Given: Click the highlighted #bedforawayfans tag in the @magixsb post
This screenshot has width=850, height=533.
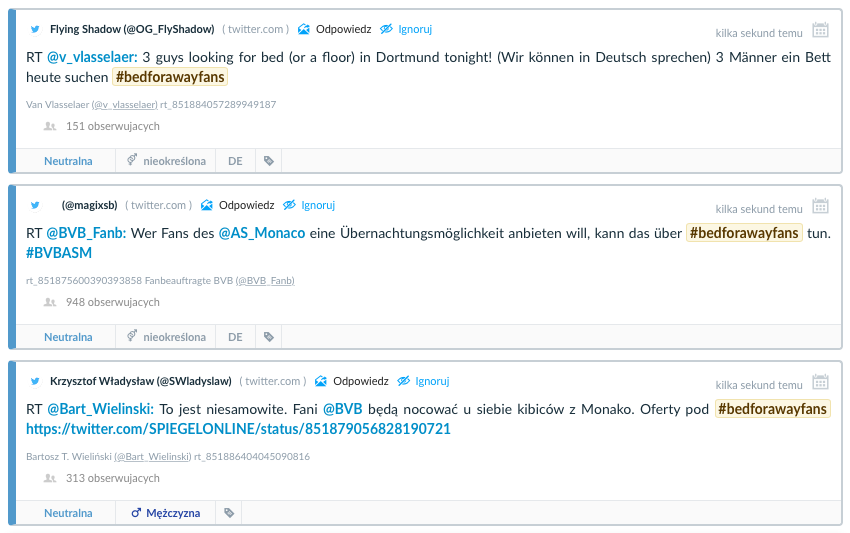Looking at the screenshot, I should (x=744, y=233).
